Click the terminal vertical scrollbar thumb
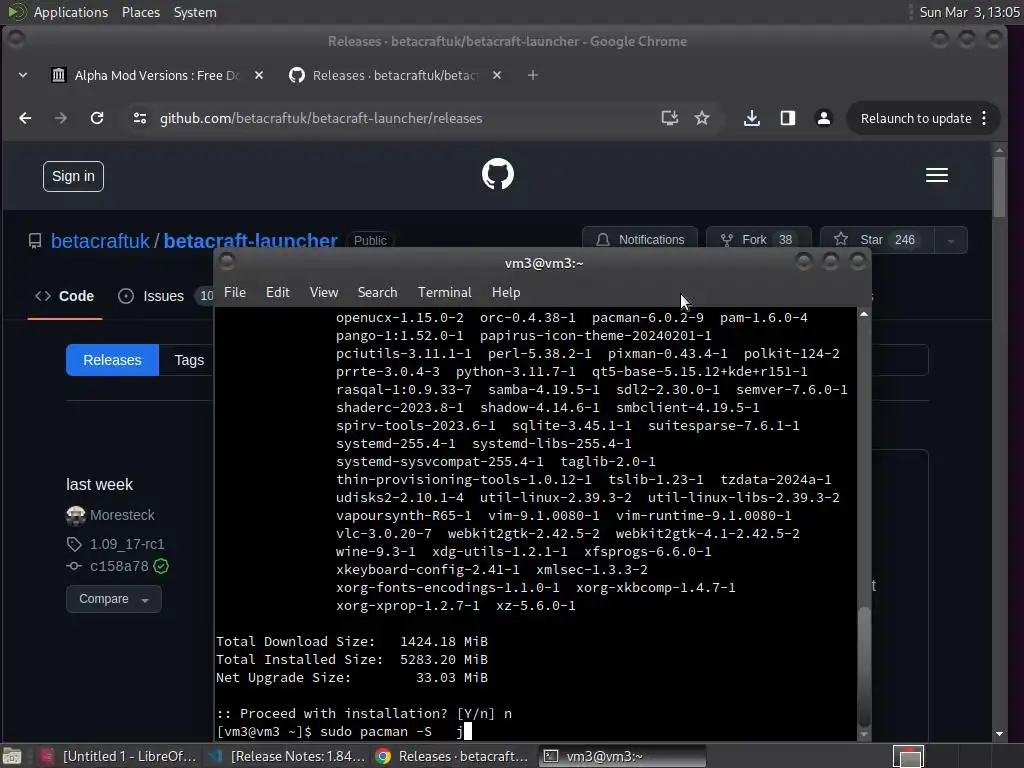Image resolution: width=1024 pixels, height=768 pixels. point(864,666)
